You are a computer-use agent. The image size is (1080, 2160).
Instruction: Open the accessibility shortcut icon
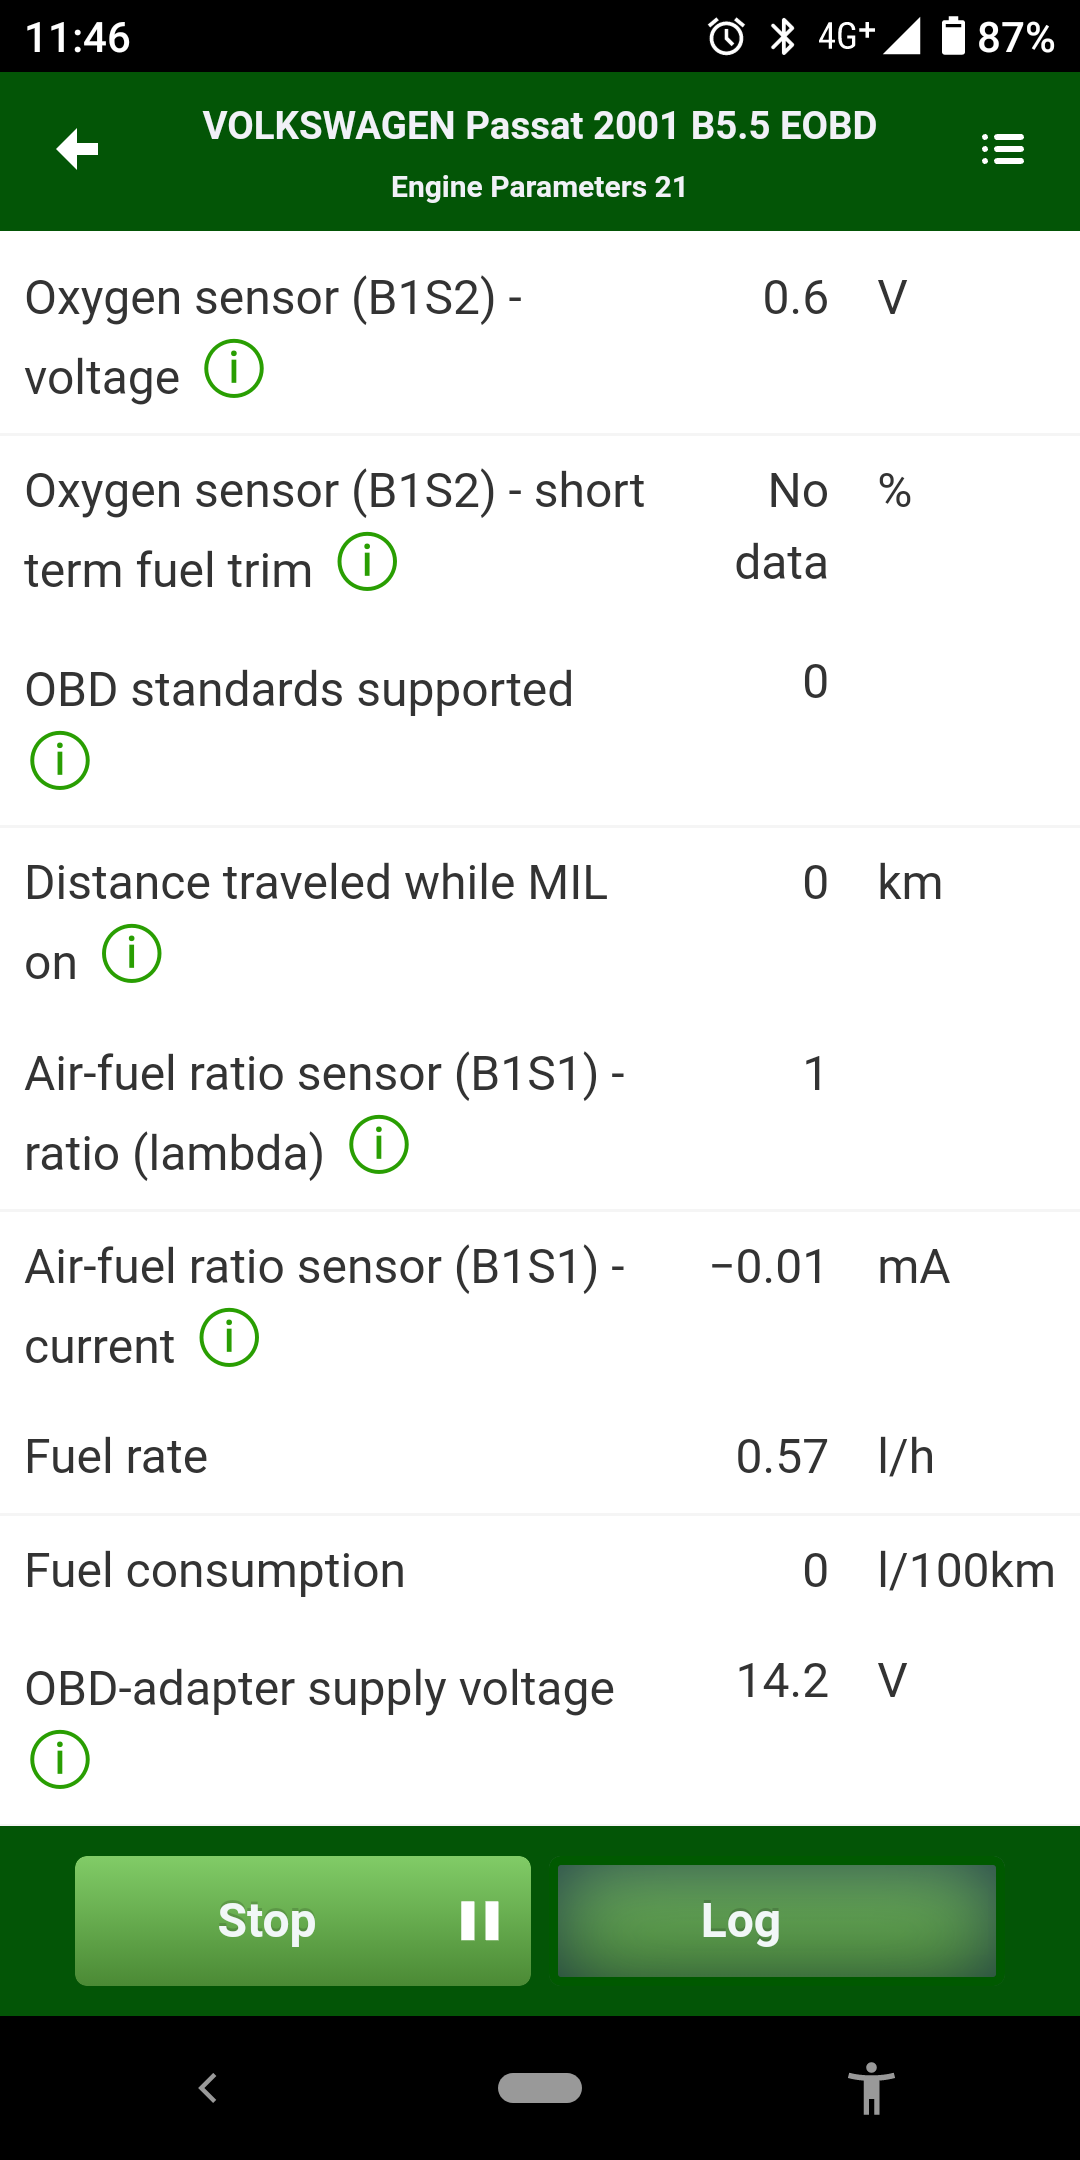[871, 2088]
